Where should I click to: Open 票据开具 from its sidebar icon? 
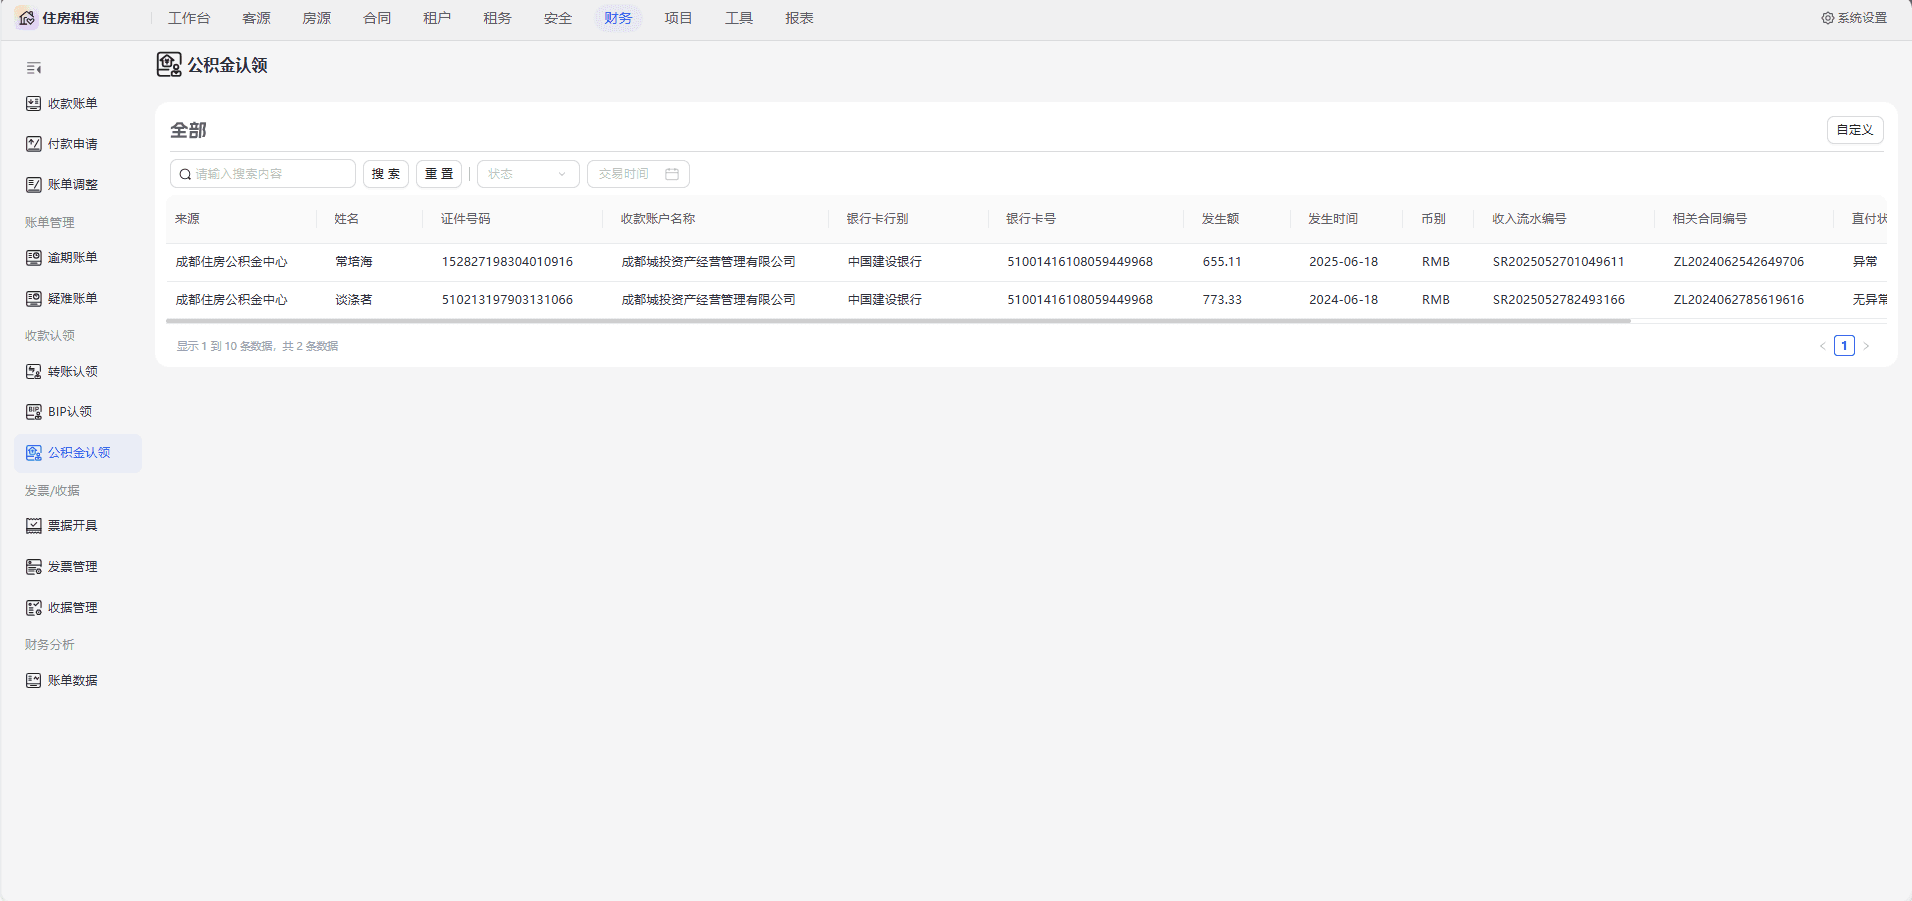(34, 526)
